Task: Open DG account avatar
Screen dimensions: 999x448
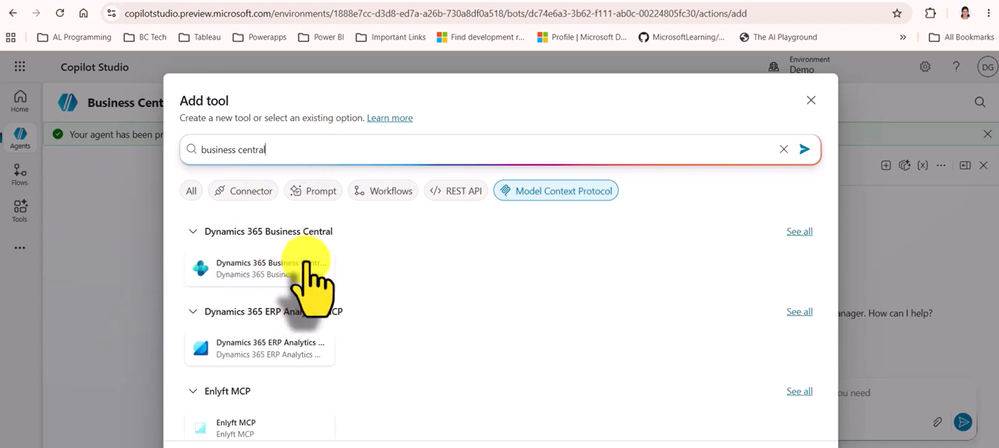Action: coord(987,67)
